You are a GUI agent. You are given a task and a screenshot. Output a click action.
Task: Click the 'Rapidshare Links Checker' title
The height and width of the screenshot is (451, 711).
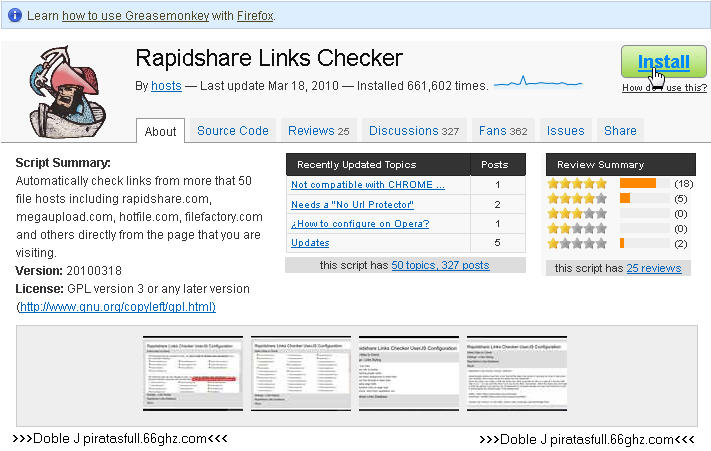(x=269, y=58)
